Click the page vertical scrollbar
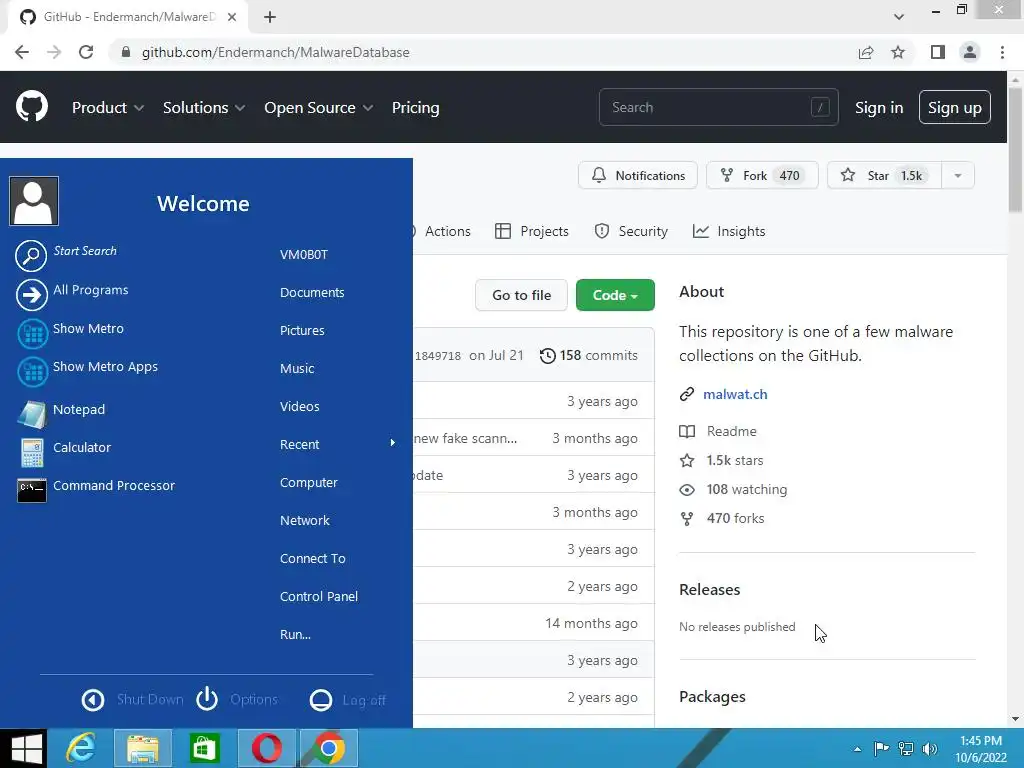The height and width of the screenshot is (768, 1024). 1015,150
